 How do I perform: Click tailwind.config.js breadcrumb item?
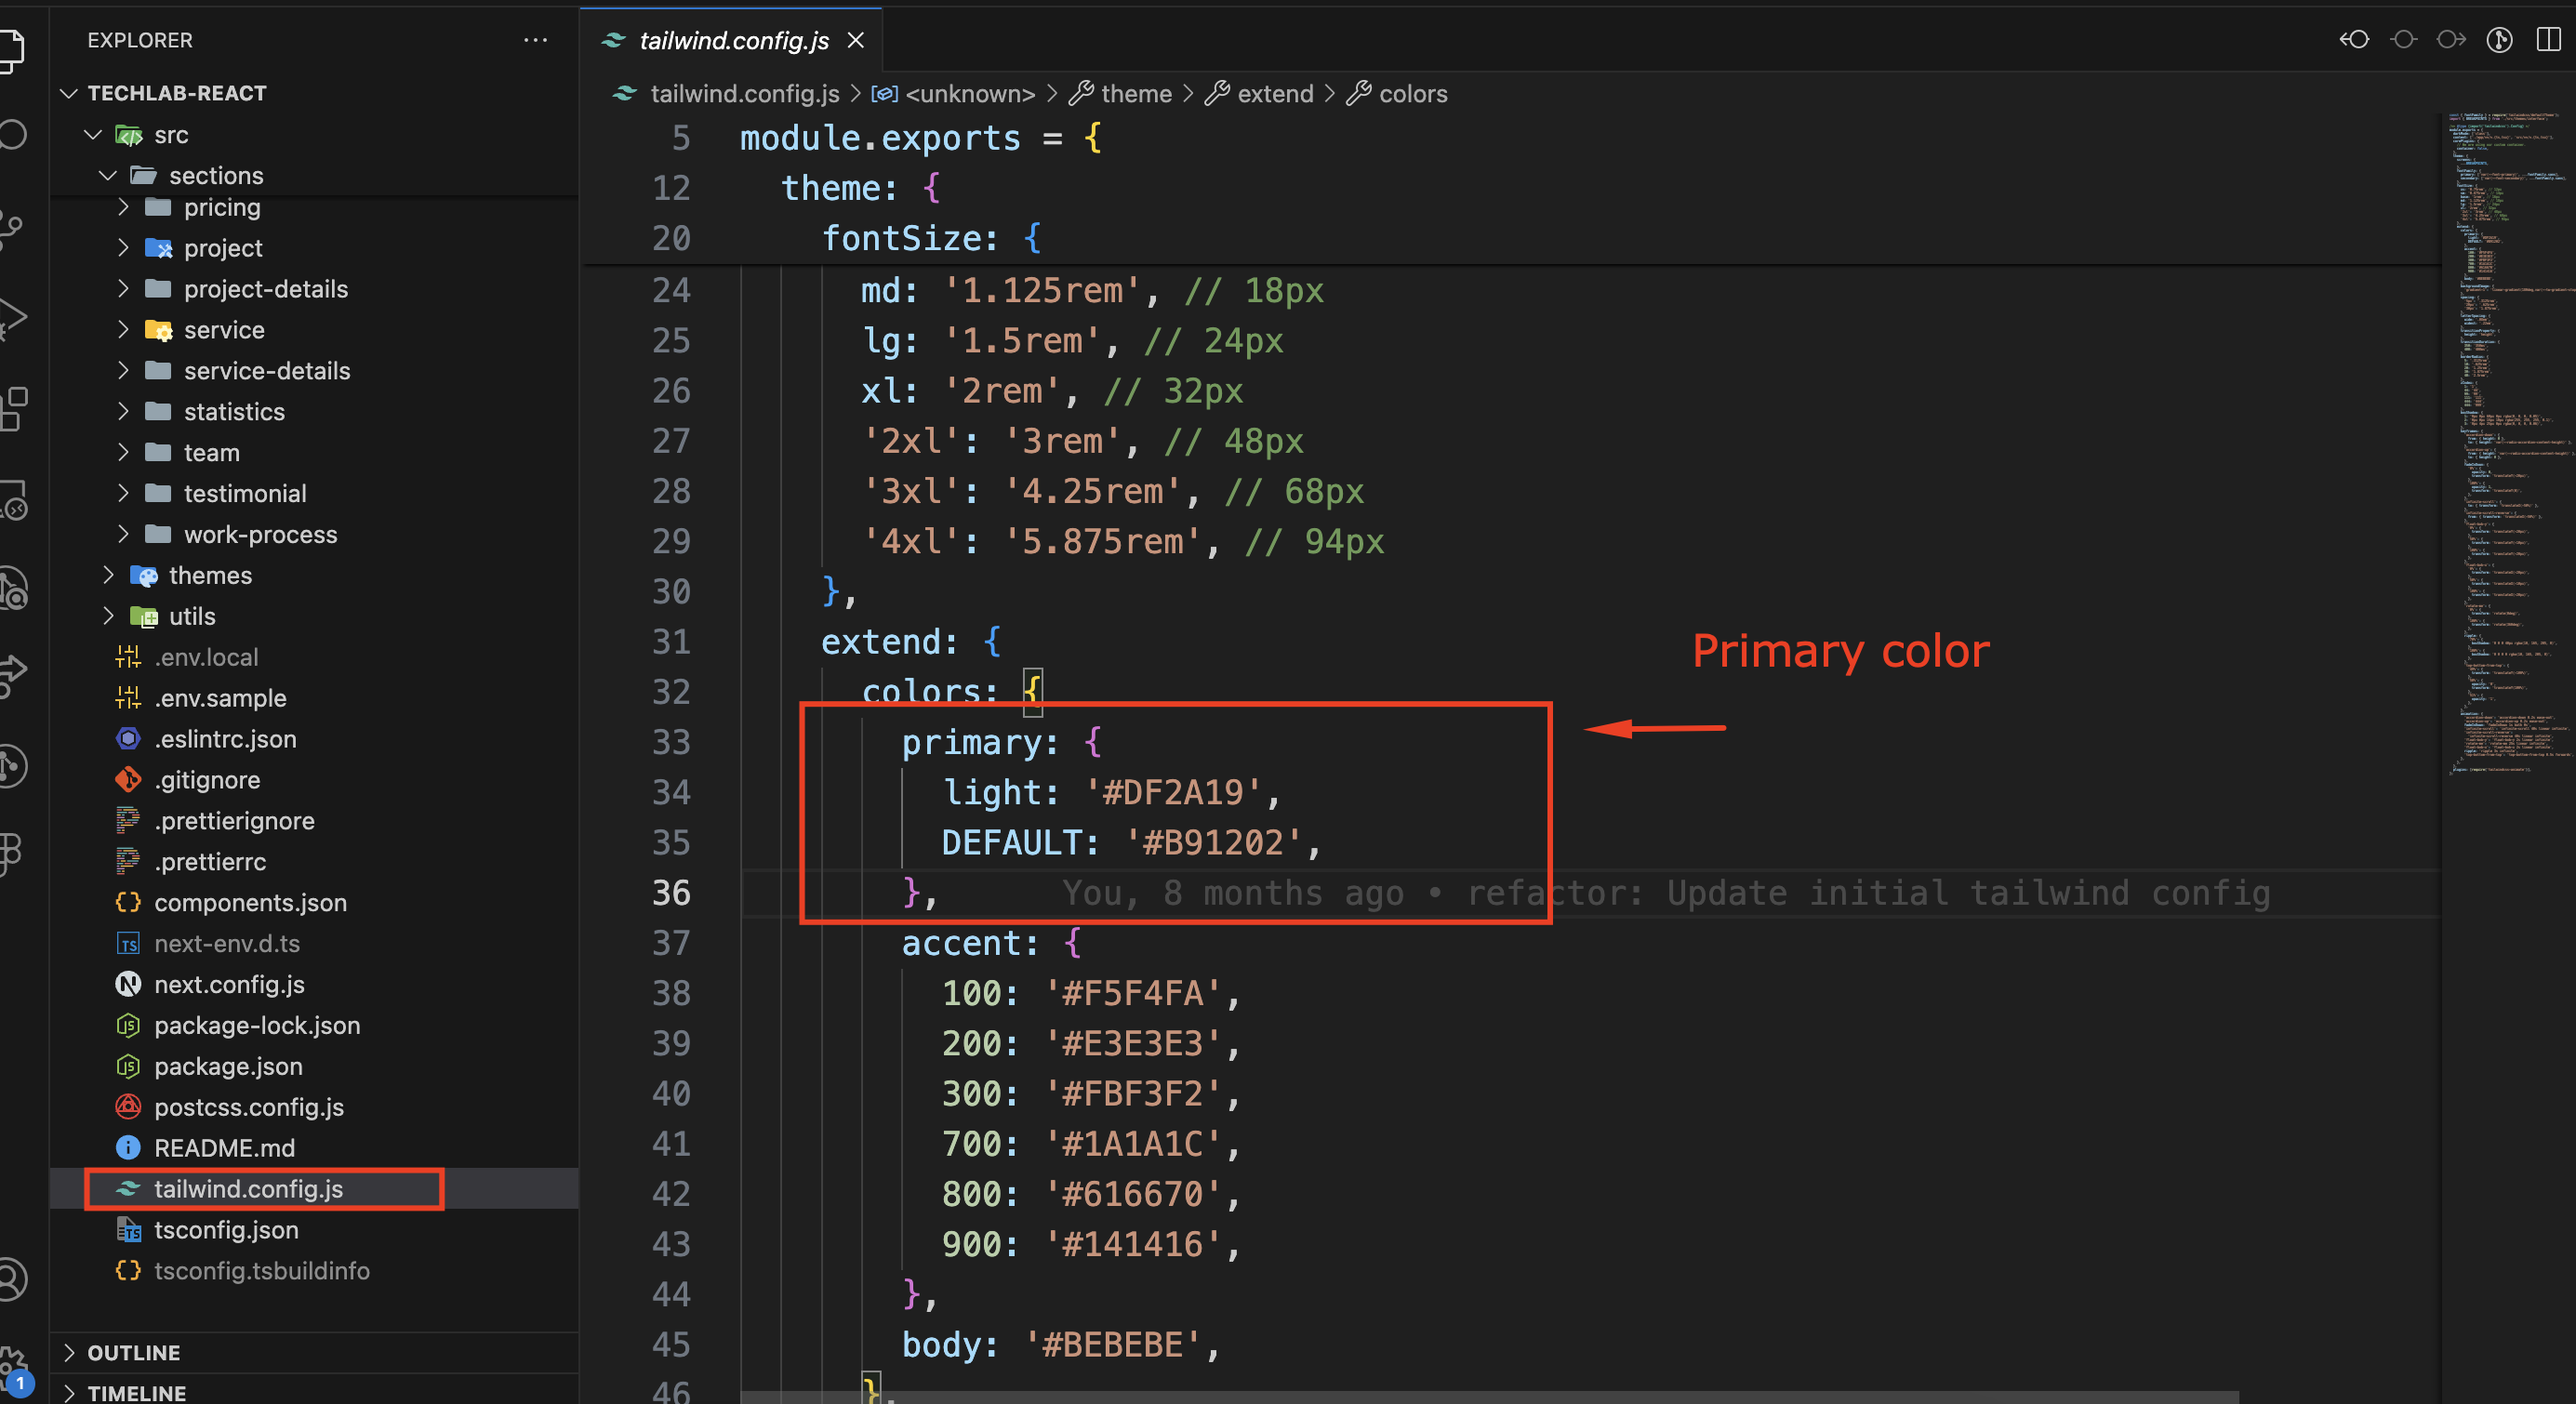click(744, 94)
